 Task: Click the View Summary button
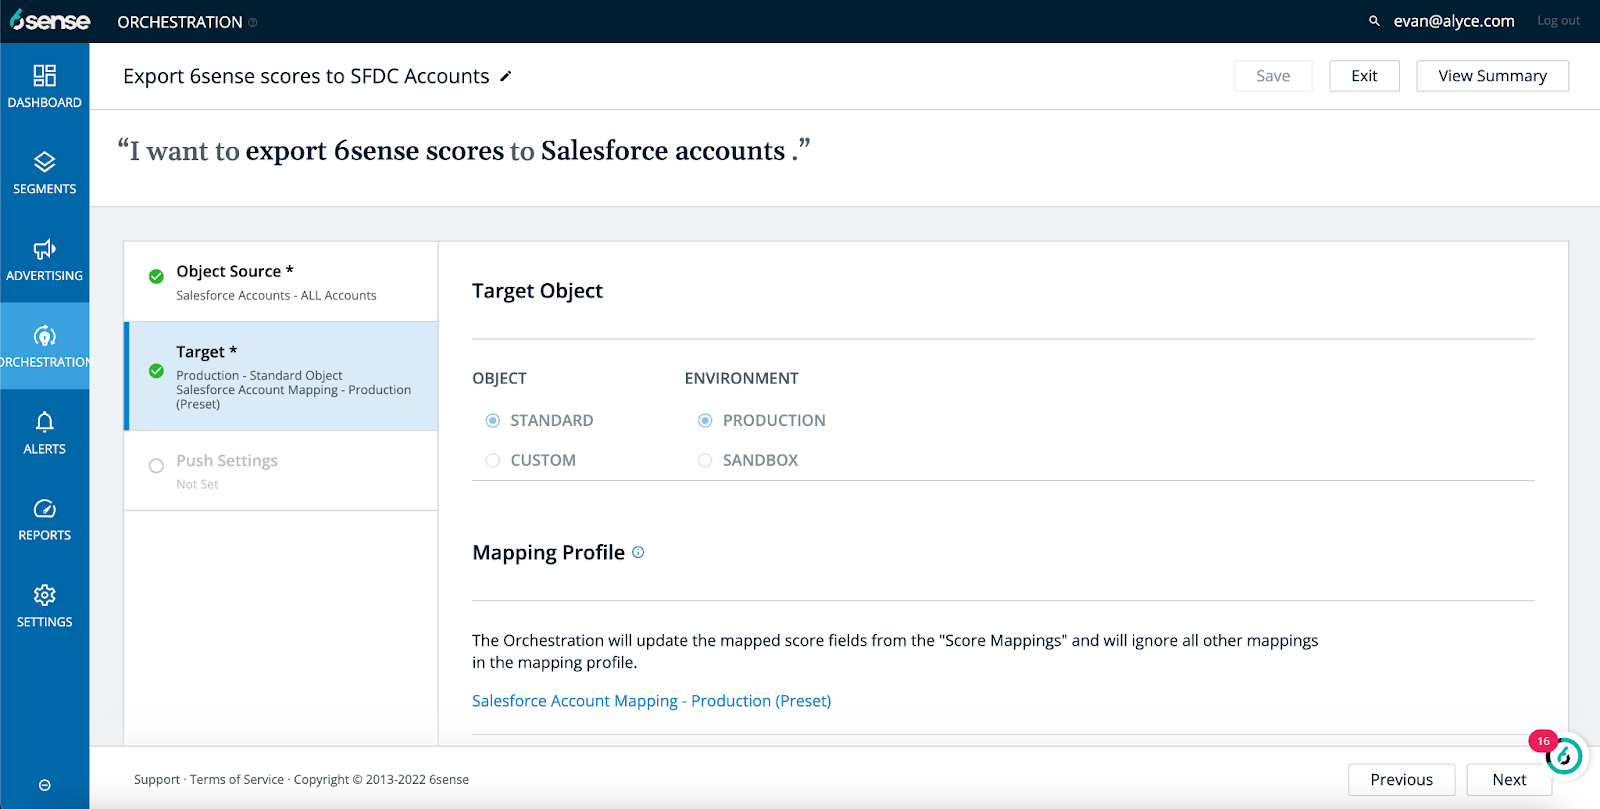click(1492, 76)
